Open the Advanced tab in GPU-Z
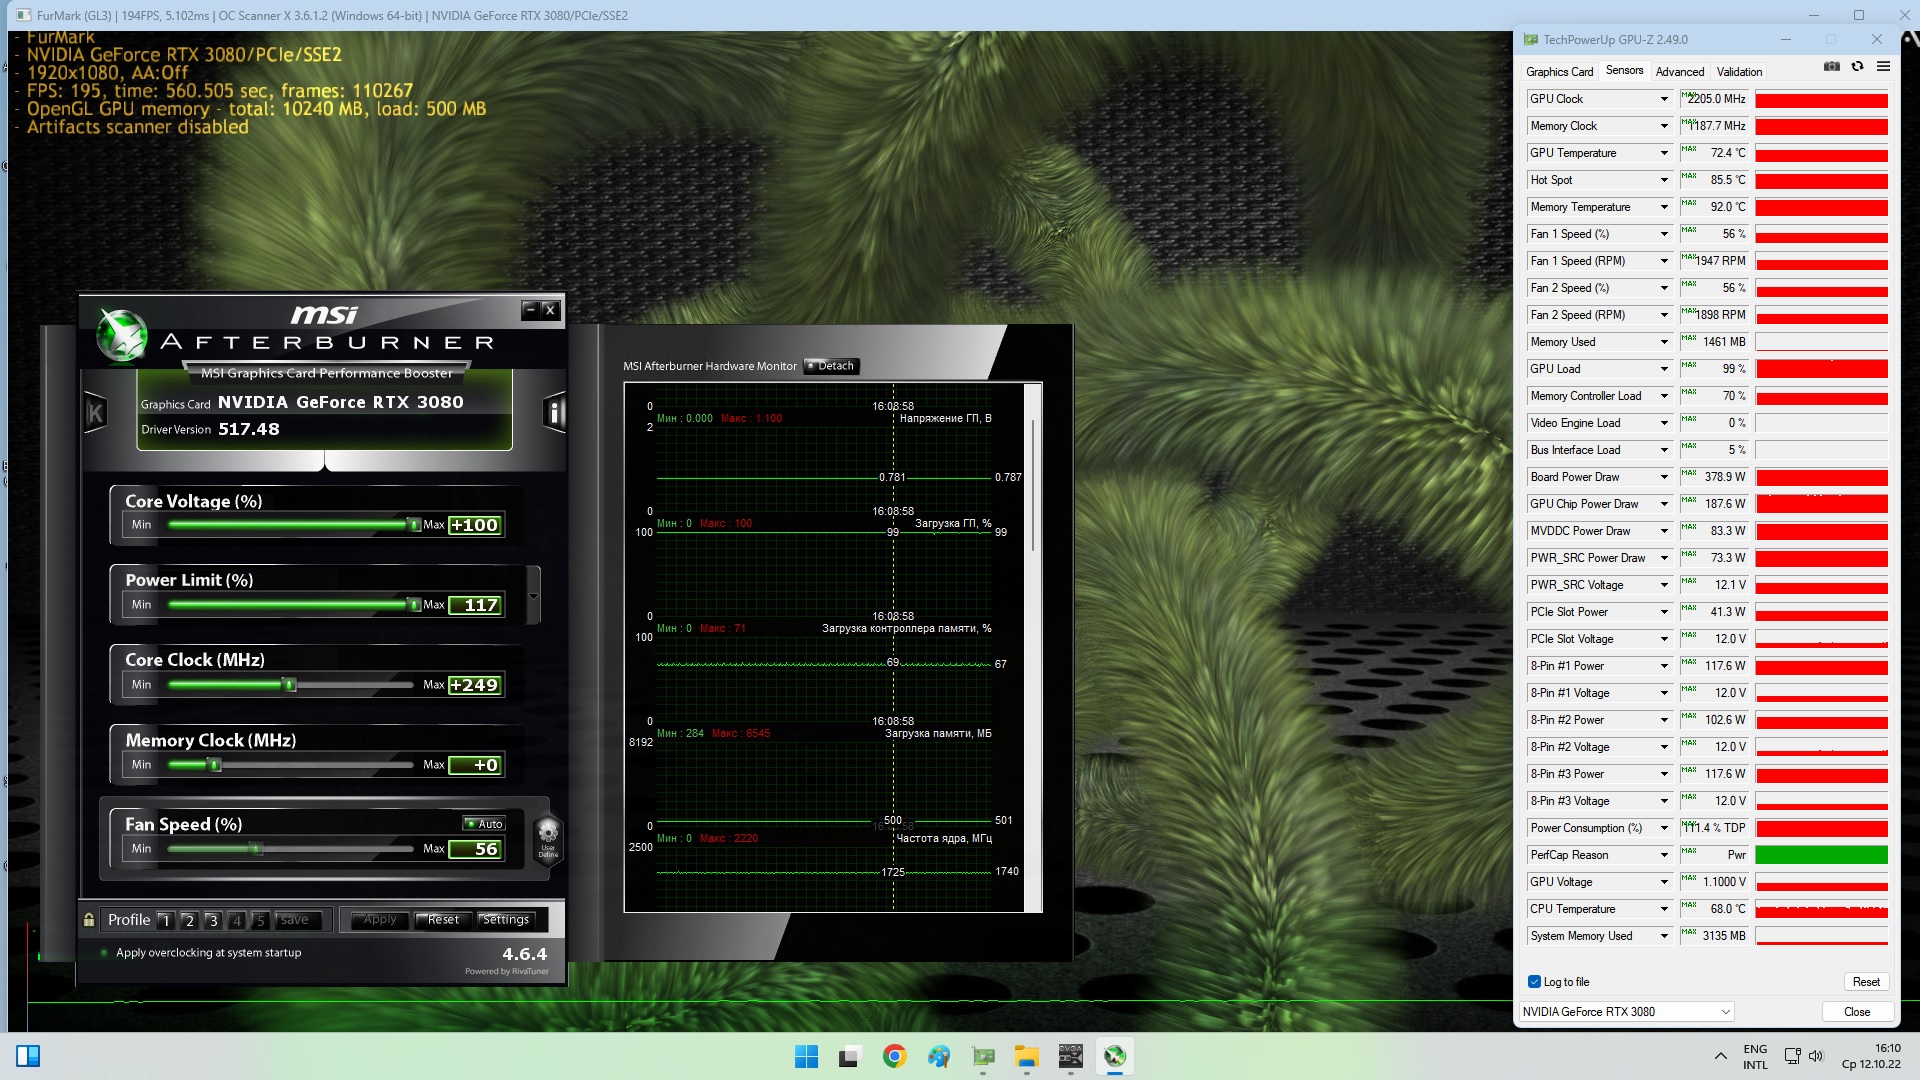 1679,72
